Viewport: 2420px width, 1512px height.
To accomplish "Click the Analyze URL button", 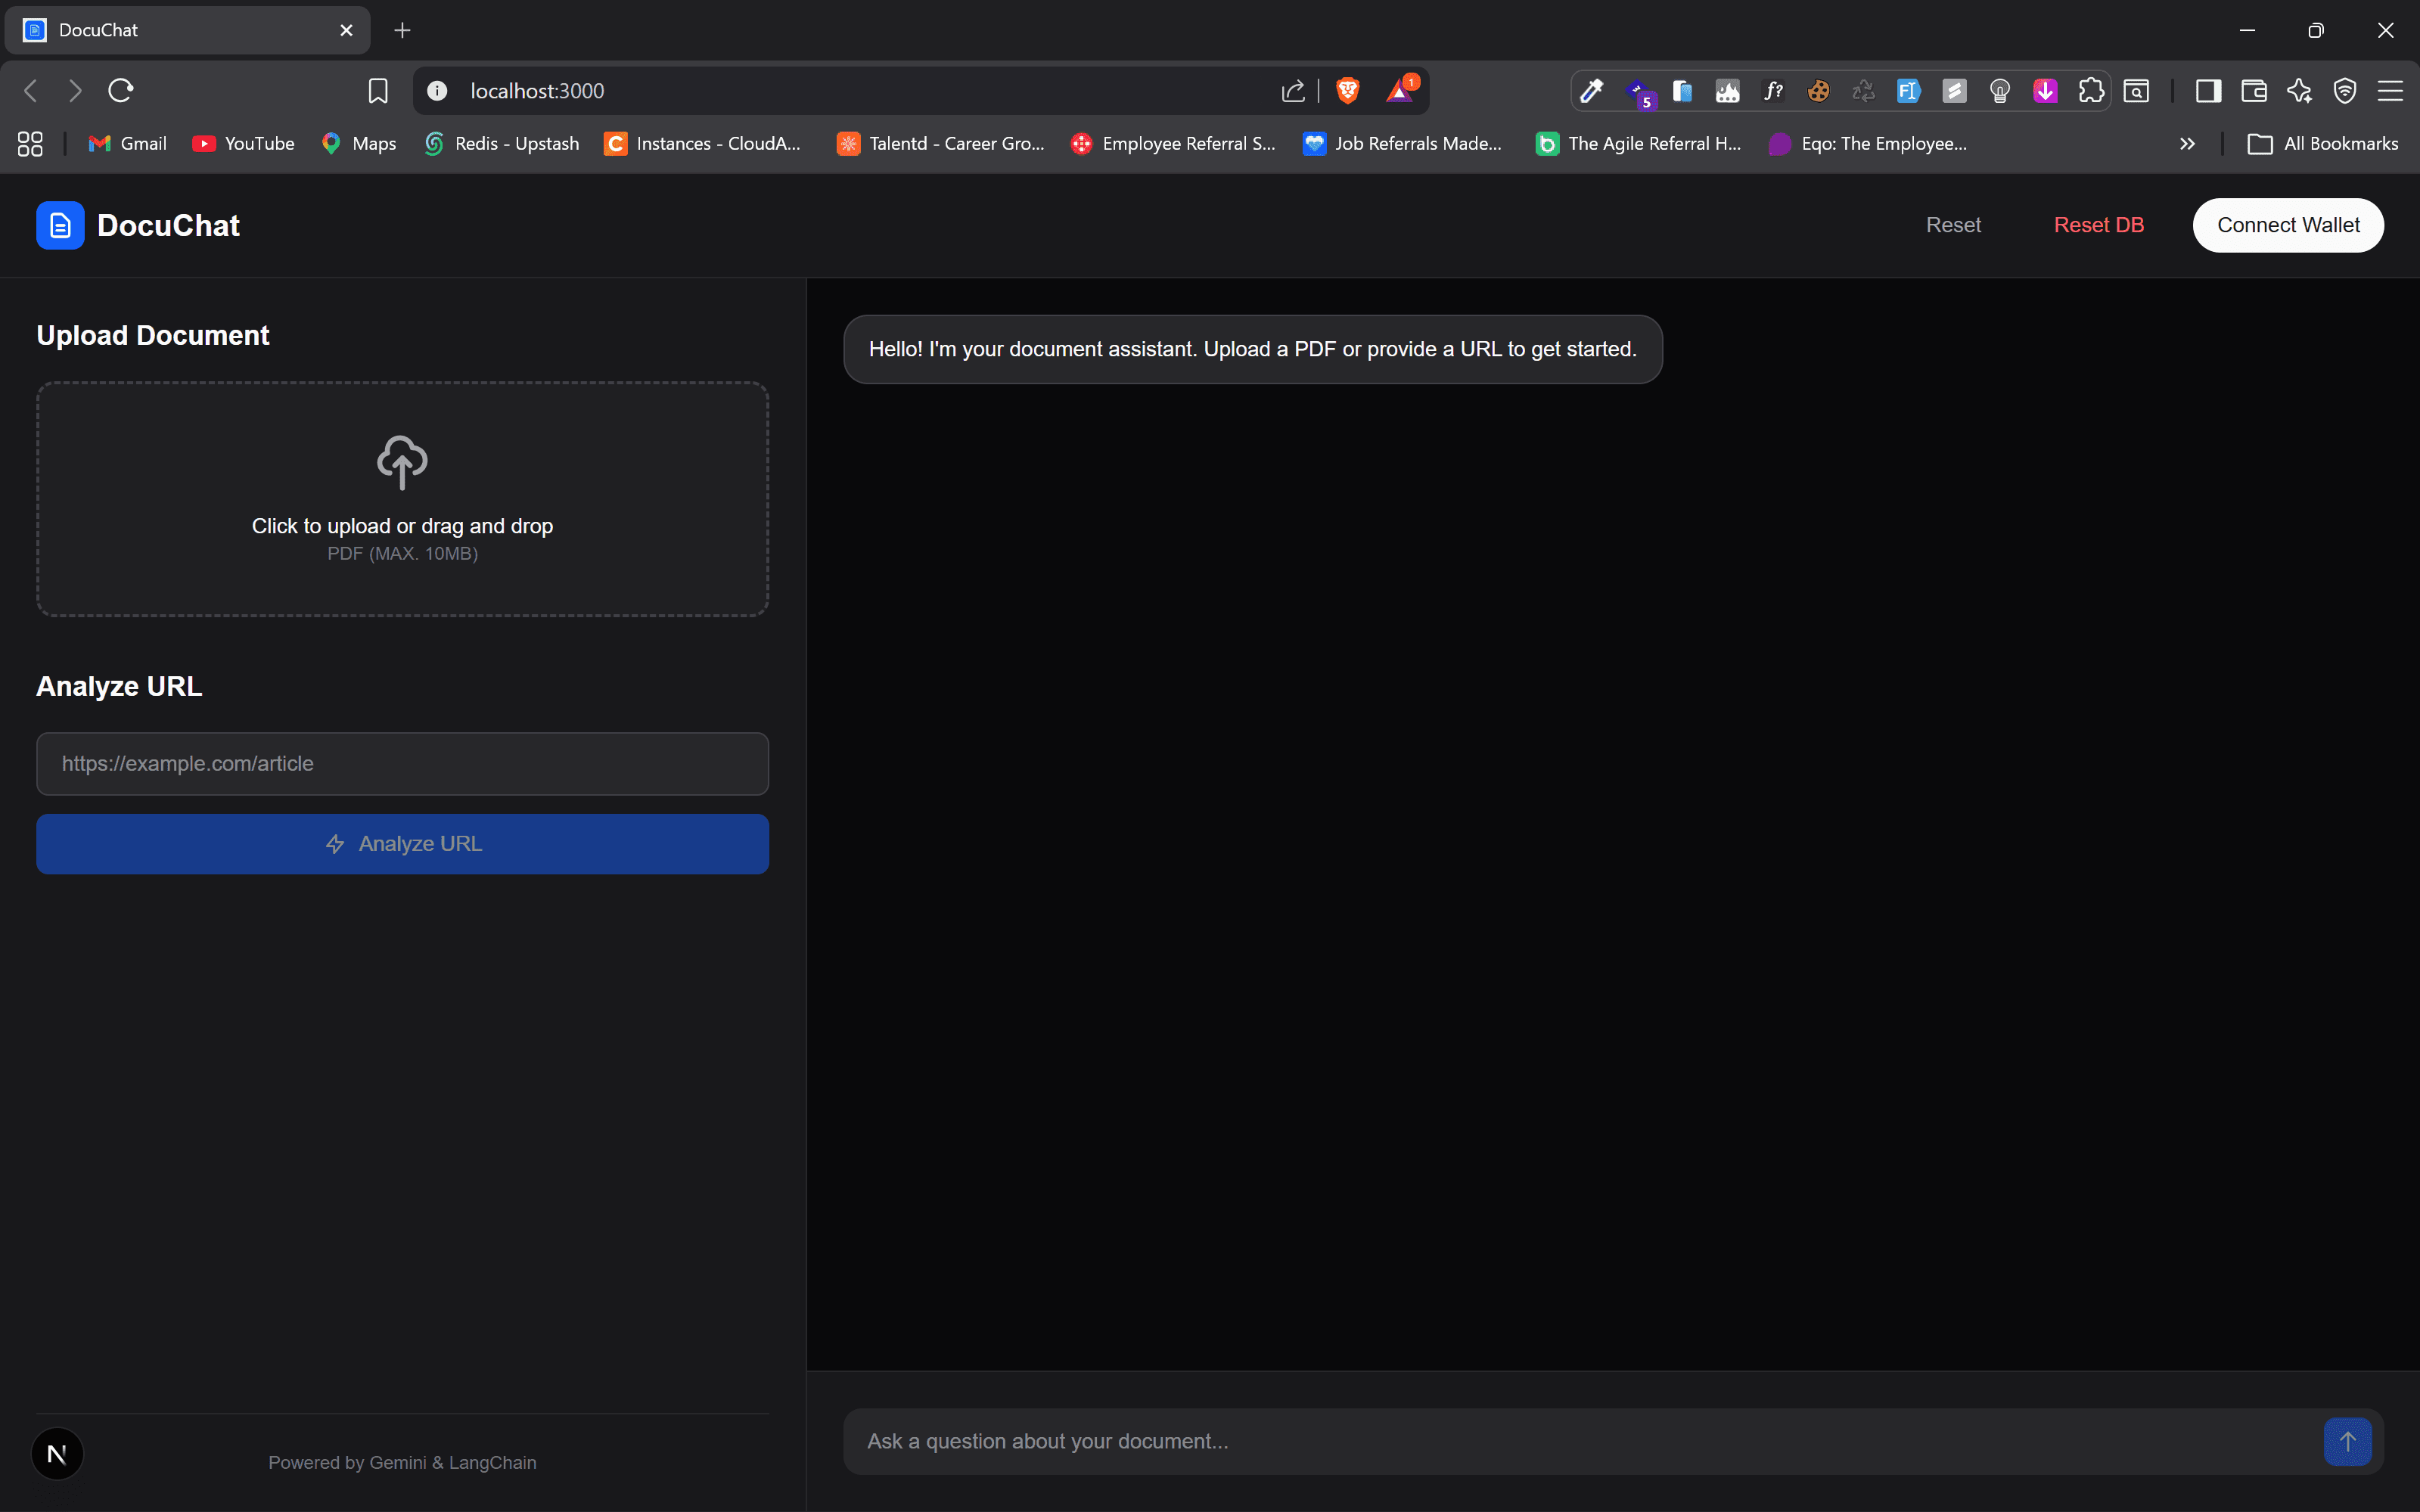I will tap(402, 844).
